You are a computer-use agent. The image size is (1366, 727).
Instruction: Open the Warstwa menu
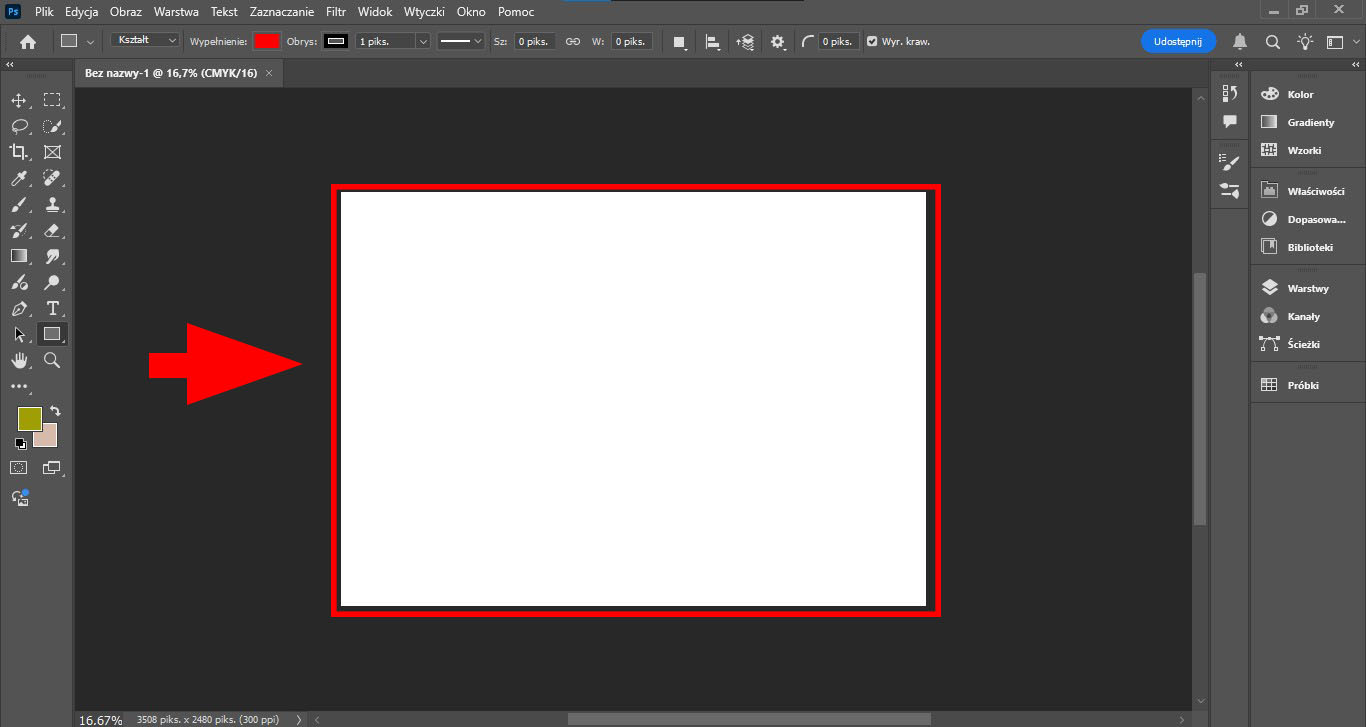176,12
